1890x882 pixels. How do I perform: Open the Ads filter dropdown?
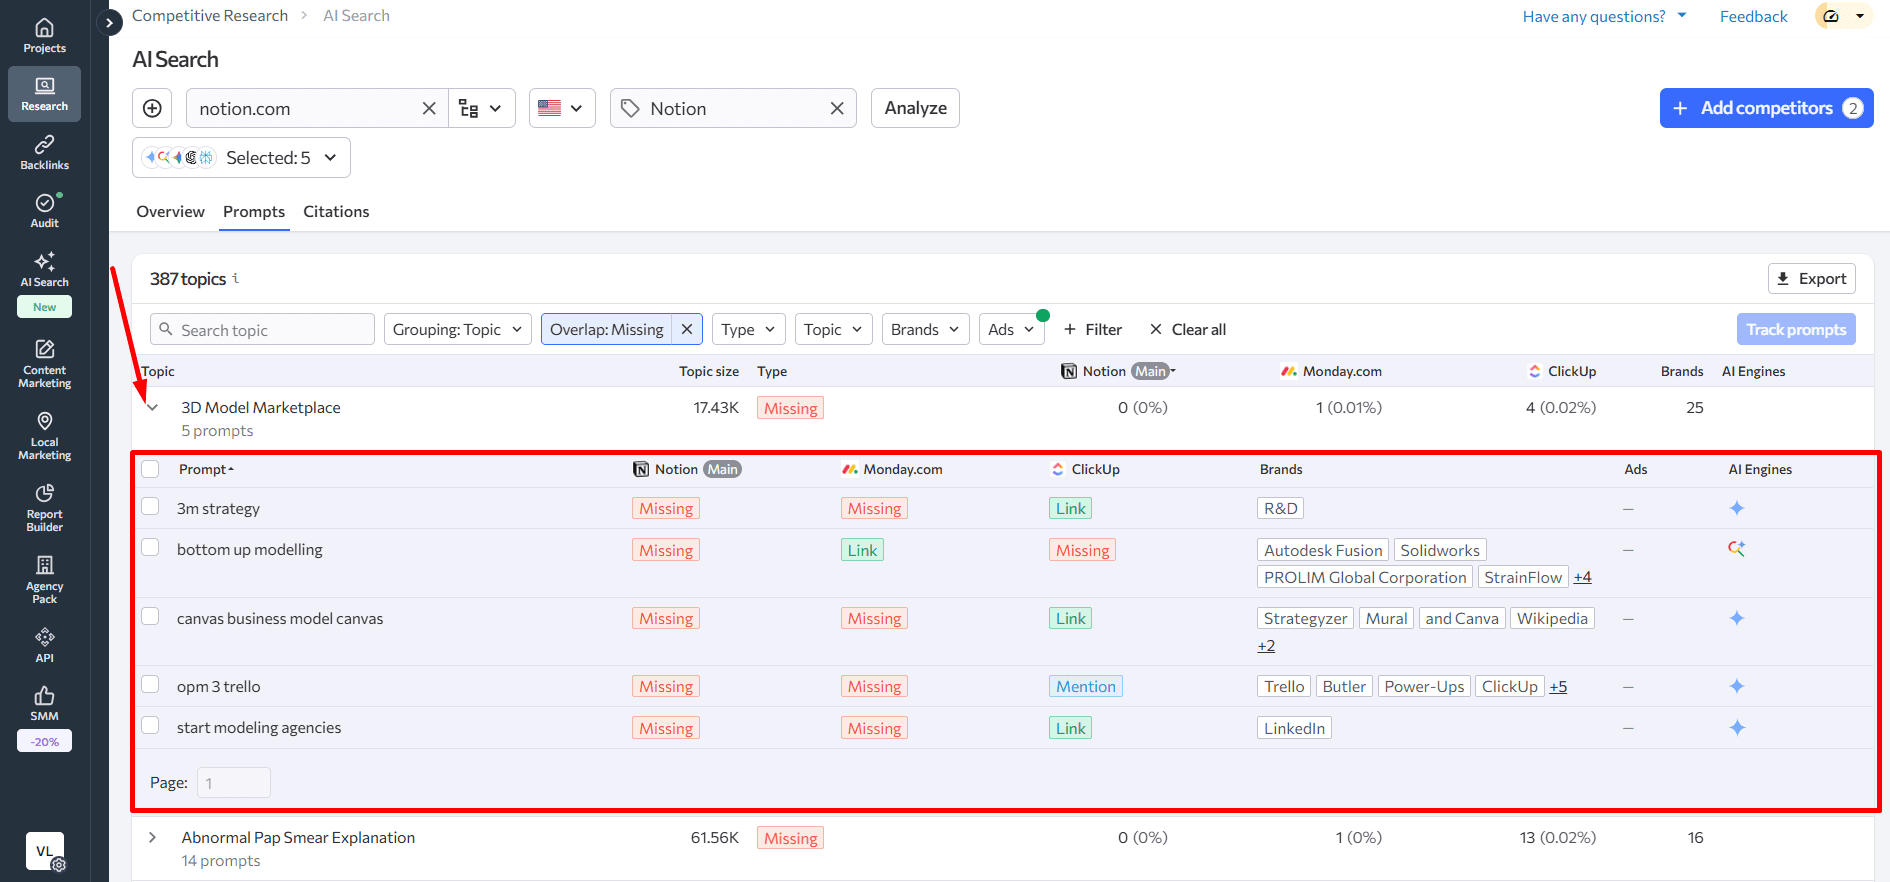tap(1011, 329)
